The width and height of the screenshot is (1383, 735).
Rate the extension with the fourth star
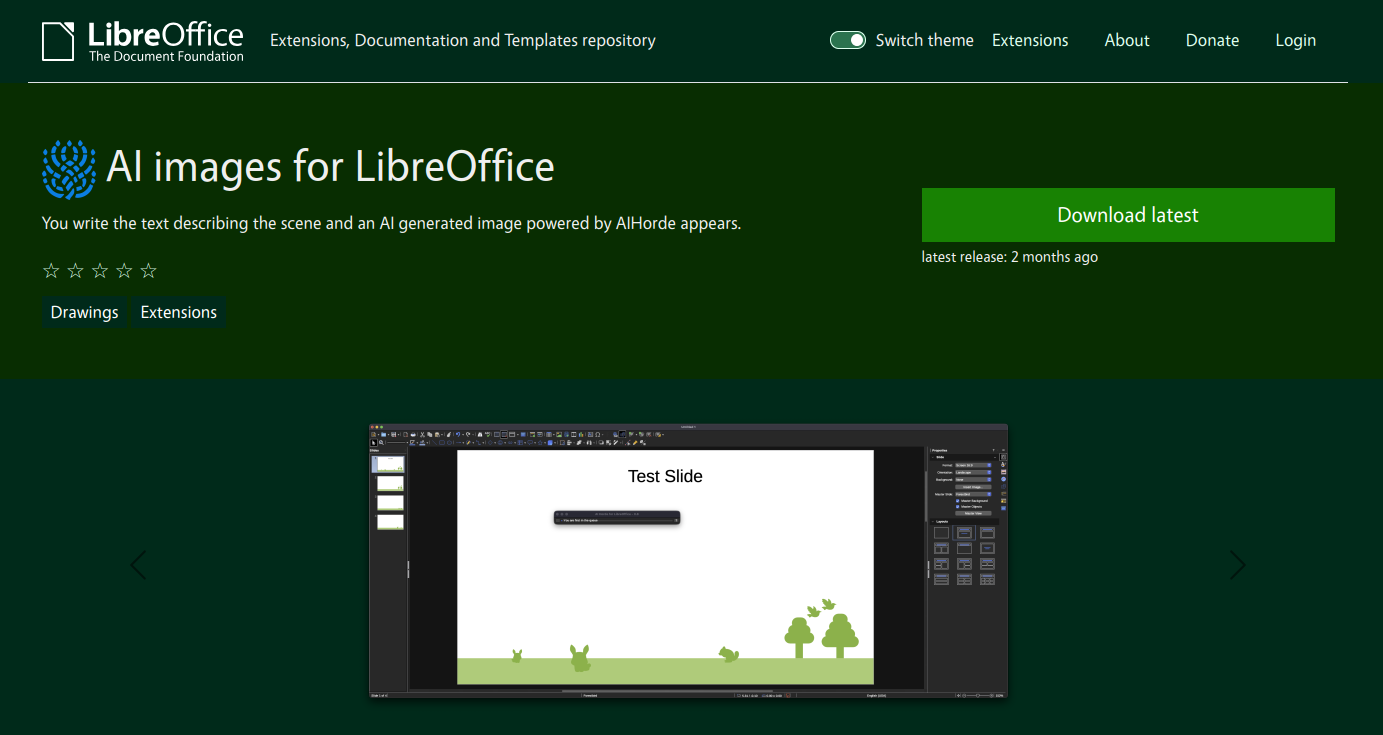124,271
